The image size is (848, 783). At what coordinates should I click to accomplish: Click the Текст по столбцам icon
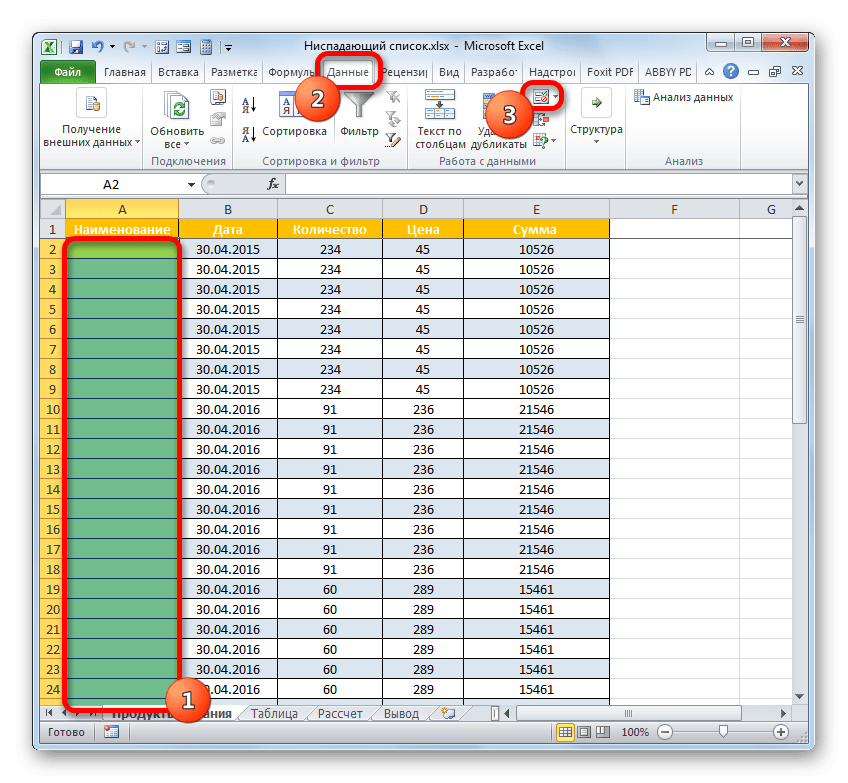(439, 104)
